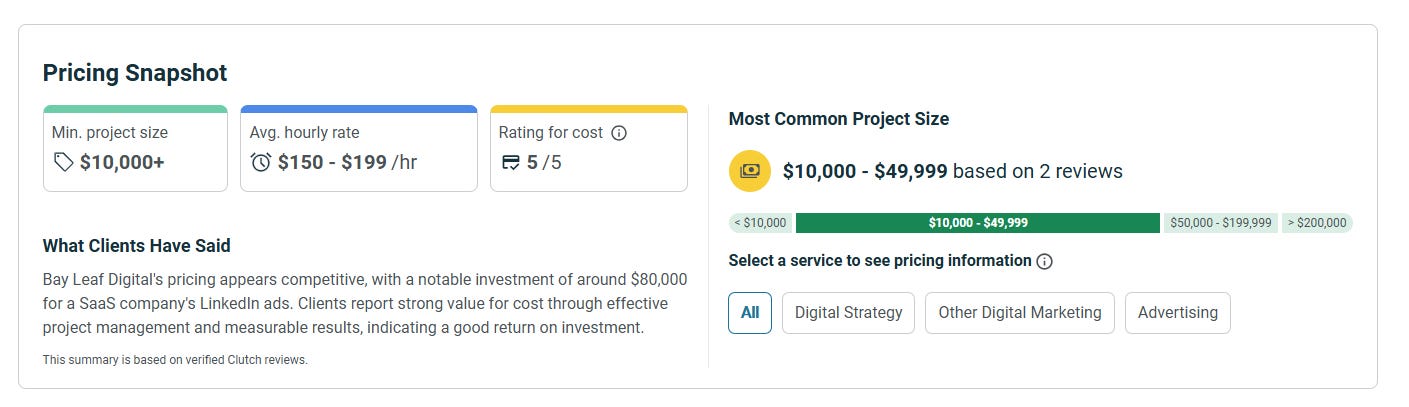Click the Min. project size card

[x=135, y=148]
